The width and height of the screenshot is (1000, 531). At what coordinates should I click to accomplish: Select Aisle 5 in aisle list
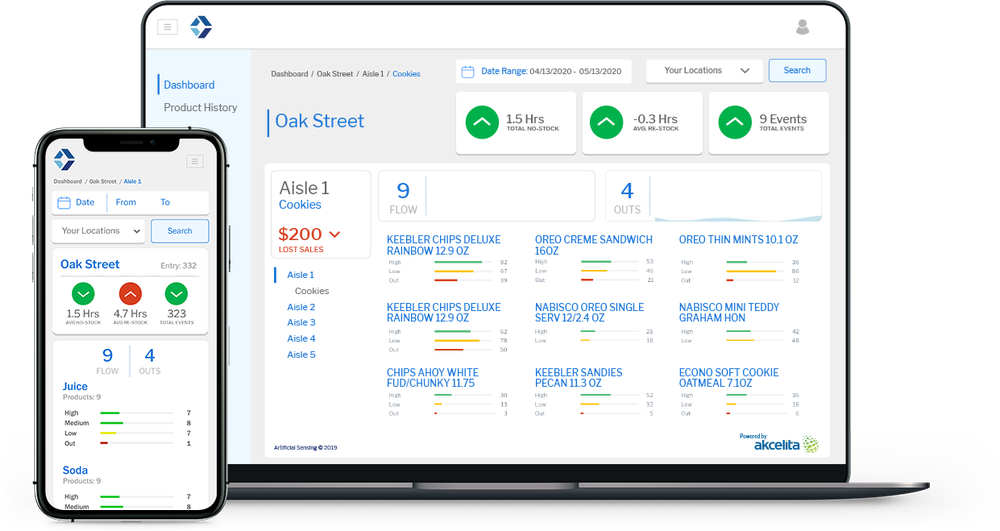click(x=301, y=354)
